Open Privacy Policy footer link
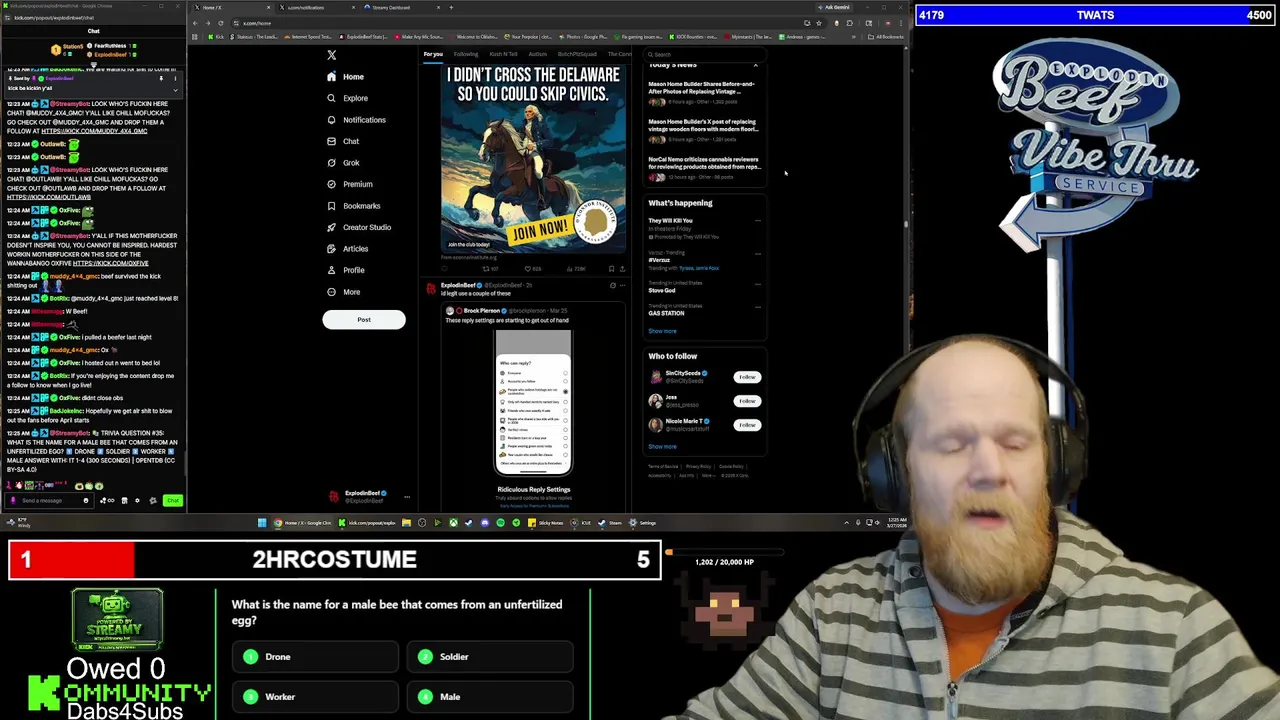 698,466
